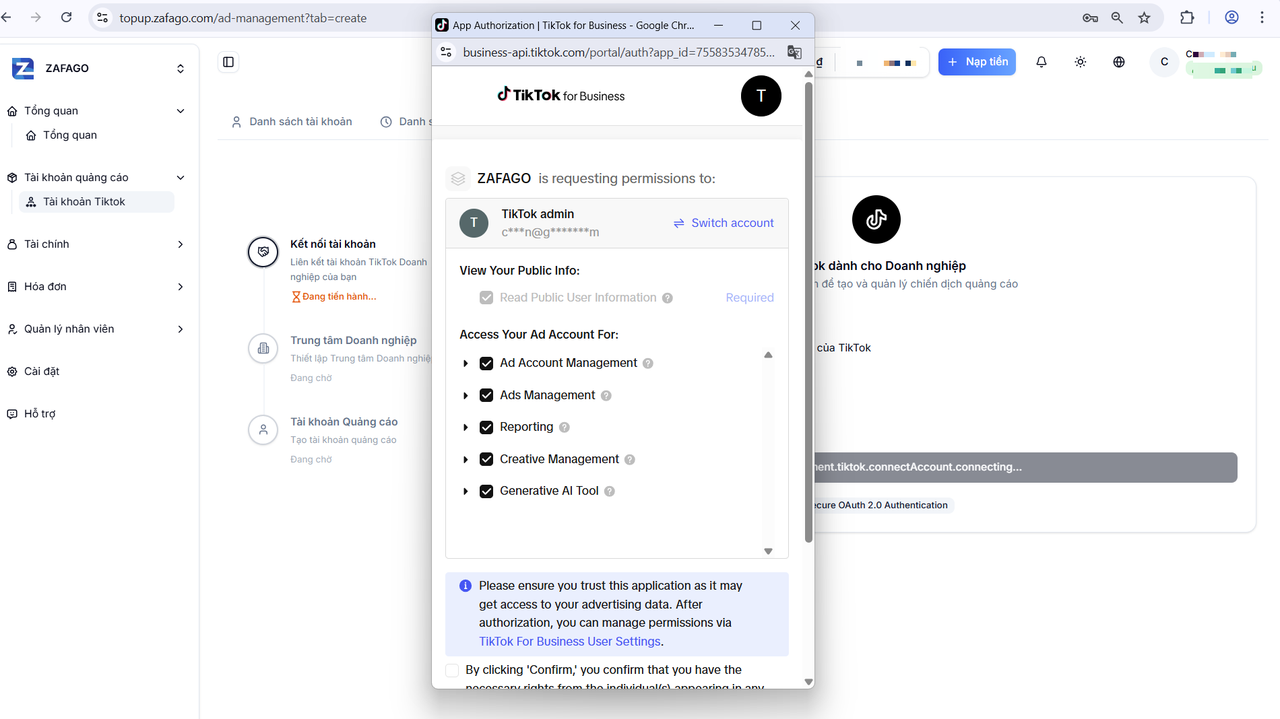The image size is (1280, 719).
Task: Open the Chrome profile icon
Action: pos(1232,18)
